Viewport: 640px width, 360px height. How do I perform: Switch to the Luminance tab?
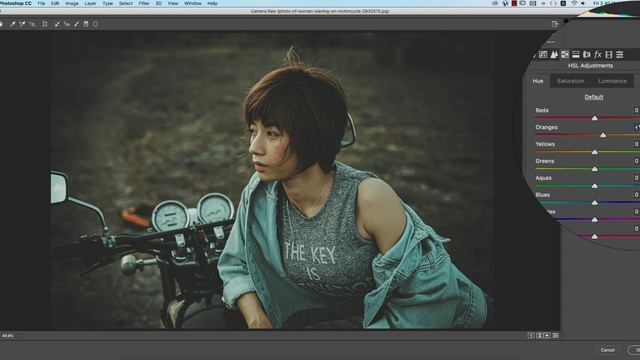(612, 81)
